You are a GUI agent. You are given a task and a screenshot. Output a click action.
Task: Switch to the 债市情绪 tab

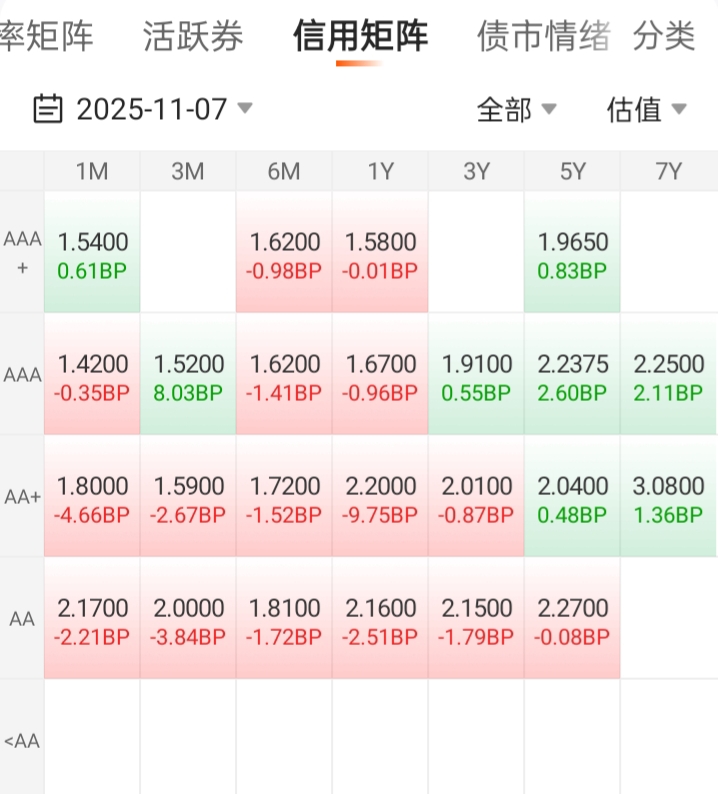(543, 37)
